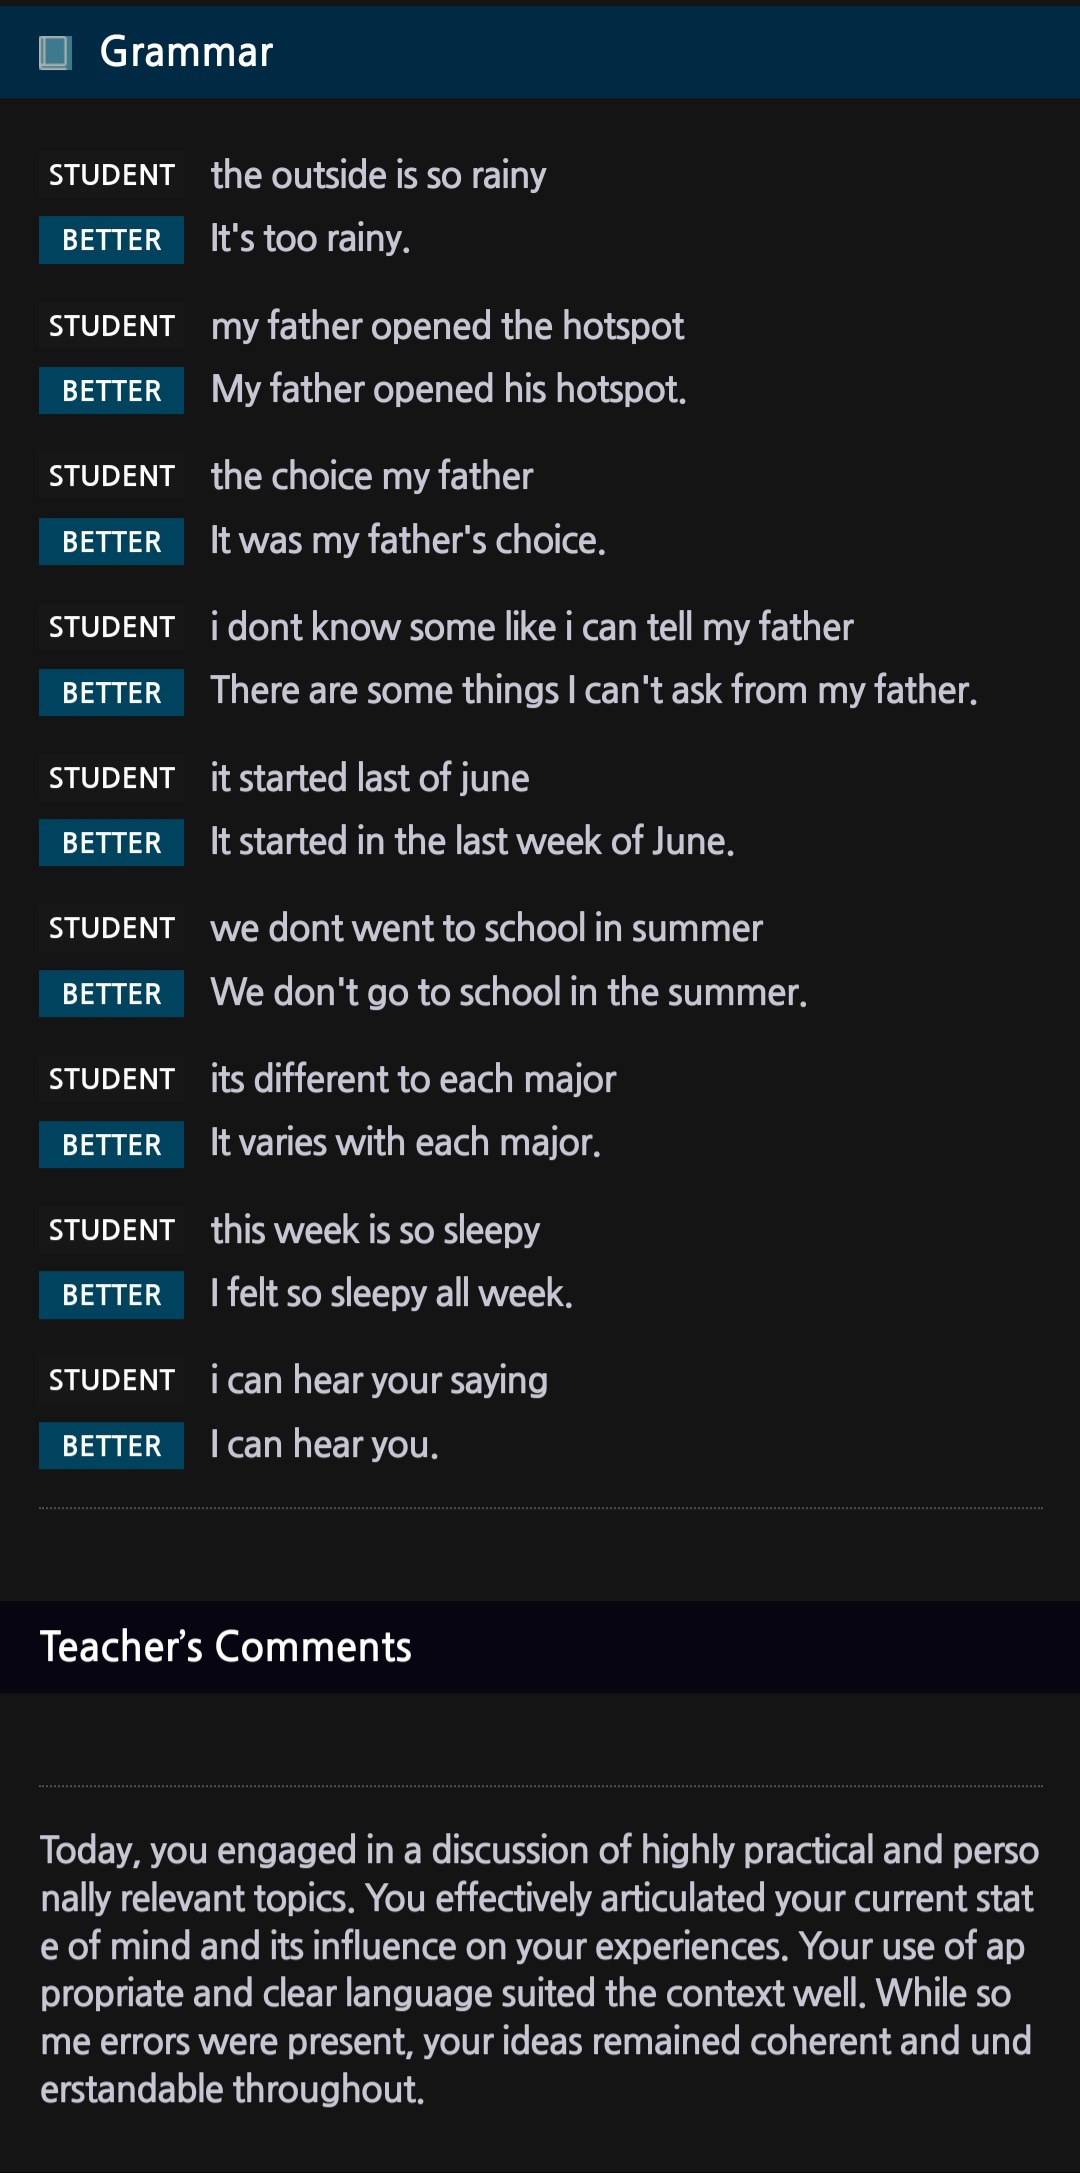The image size is (1080, 2173).
Task: Select "i dont know some like i can tell my father"
Action: point(531,627)
